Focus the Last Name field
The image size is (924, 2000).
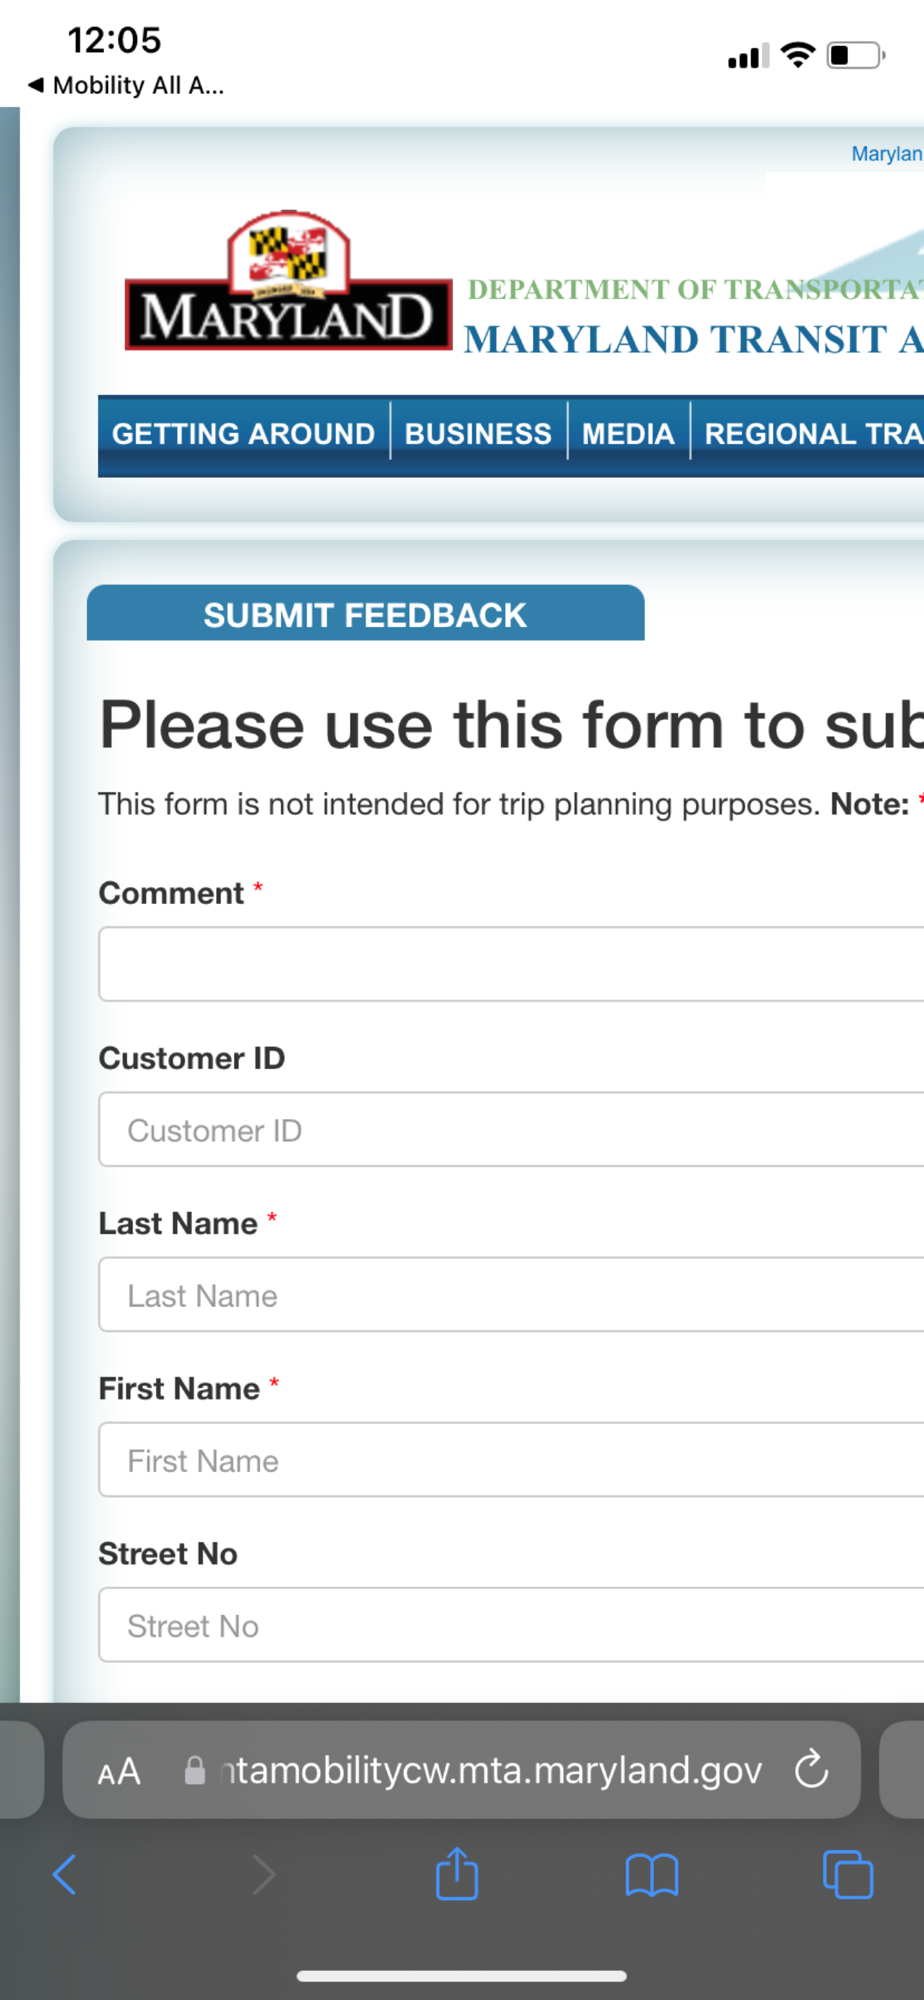click(510, 1295)
